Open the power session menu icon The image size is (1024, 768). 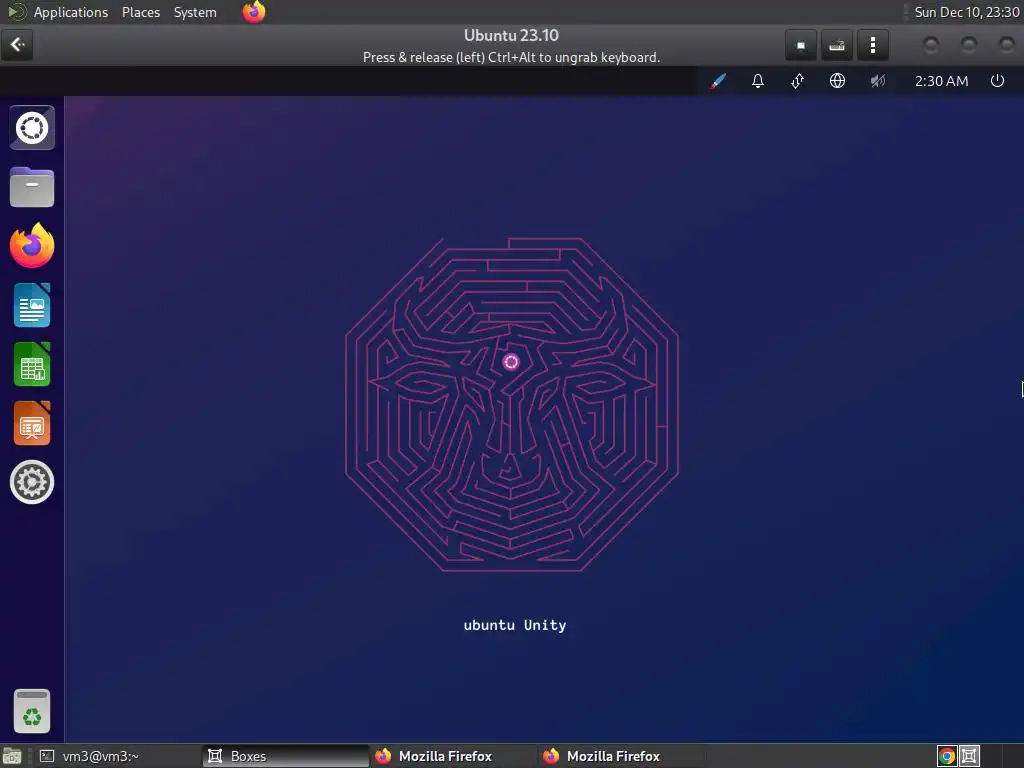[997, 81]
